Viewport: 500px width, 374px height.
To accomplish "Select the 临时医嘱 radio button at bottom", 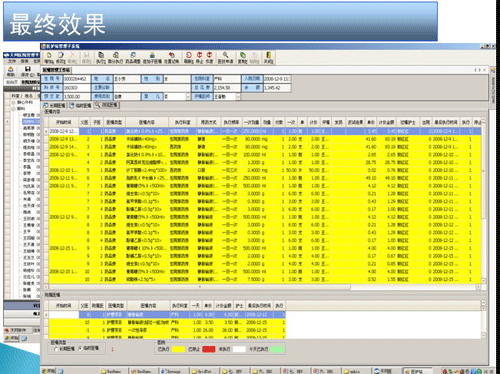I will tap(80, 348).
